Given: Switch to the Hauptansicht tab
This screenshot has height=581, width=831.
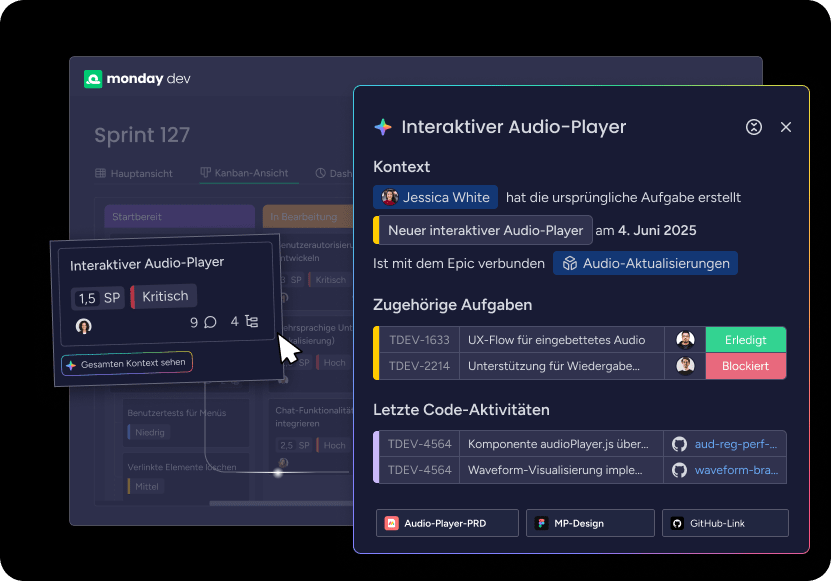Looking at the screenshot, I should coord(139,171).
